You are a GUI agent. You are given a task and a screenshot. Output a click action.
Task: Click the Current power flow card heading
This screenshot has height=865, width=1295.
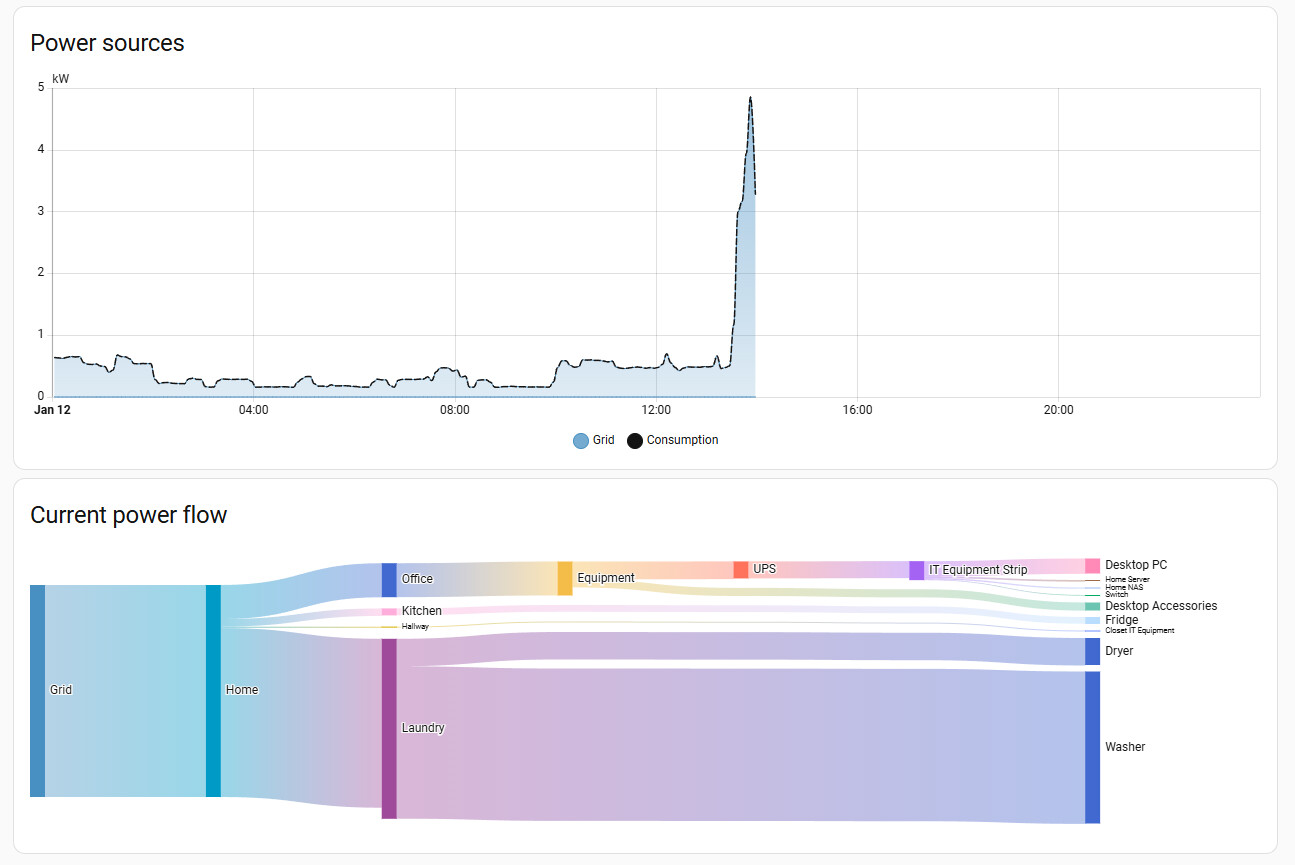128,515
